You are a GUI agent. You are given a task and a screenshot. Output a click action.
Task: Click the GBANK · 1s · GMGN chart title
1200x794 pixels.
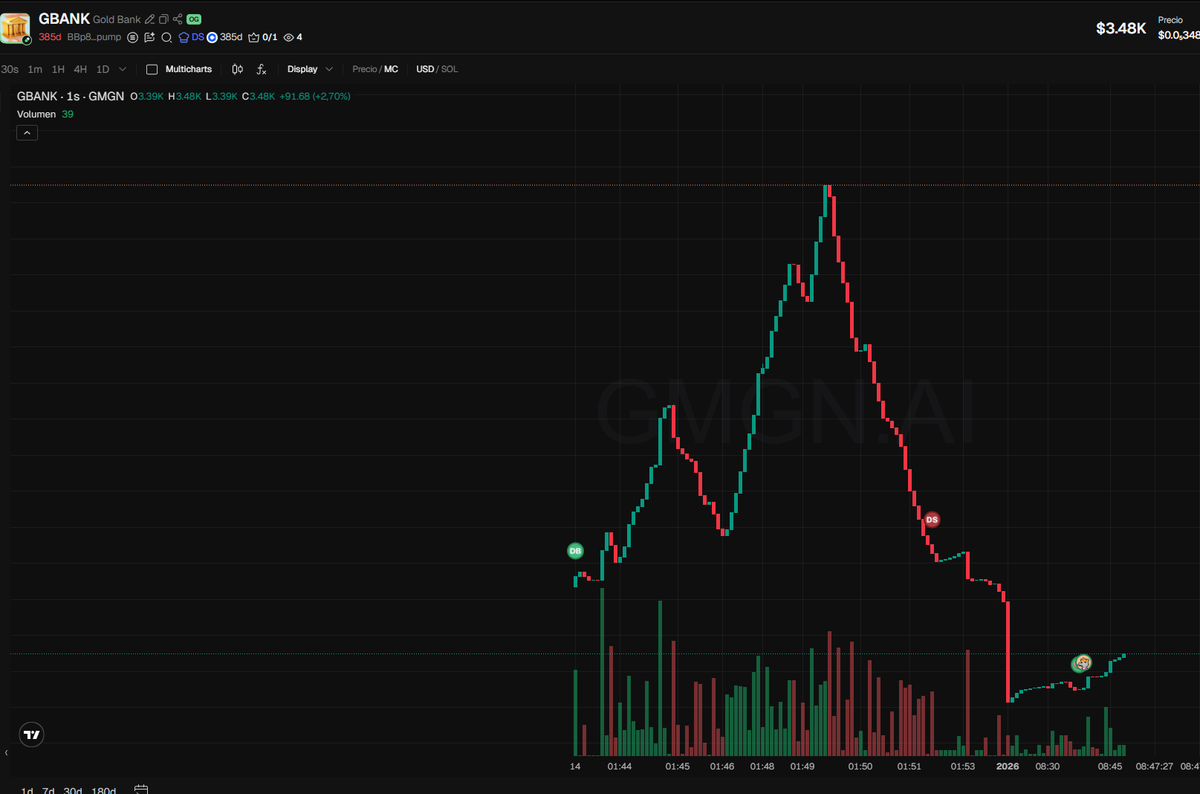pyautogui.click(x=69, y=96)
